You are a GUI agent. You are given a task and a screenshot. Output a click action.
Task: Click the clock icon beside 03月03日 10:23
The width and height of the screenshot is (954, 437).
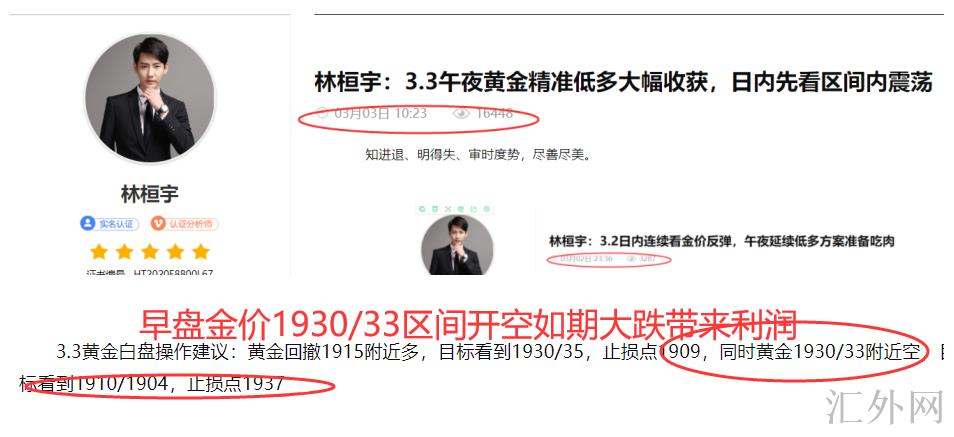(322, 113)
